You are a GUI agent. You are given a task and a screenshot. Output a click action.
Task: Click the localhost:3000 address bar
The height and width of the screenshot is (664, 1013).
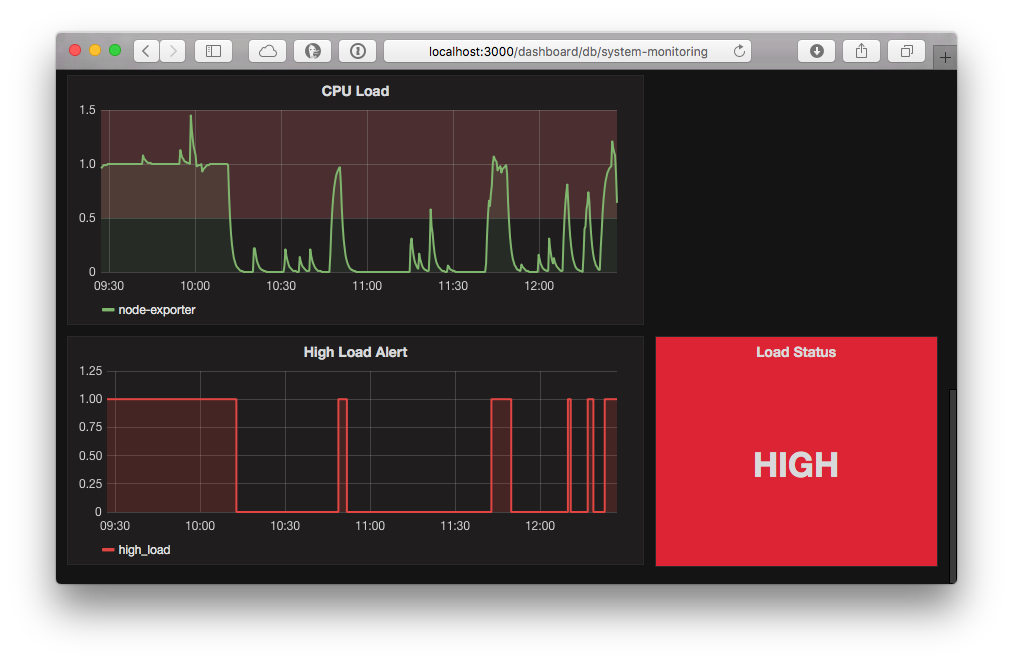[567, 51]
